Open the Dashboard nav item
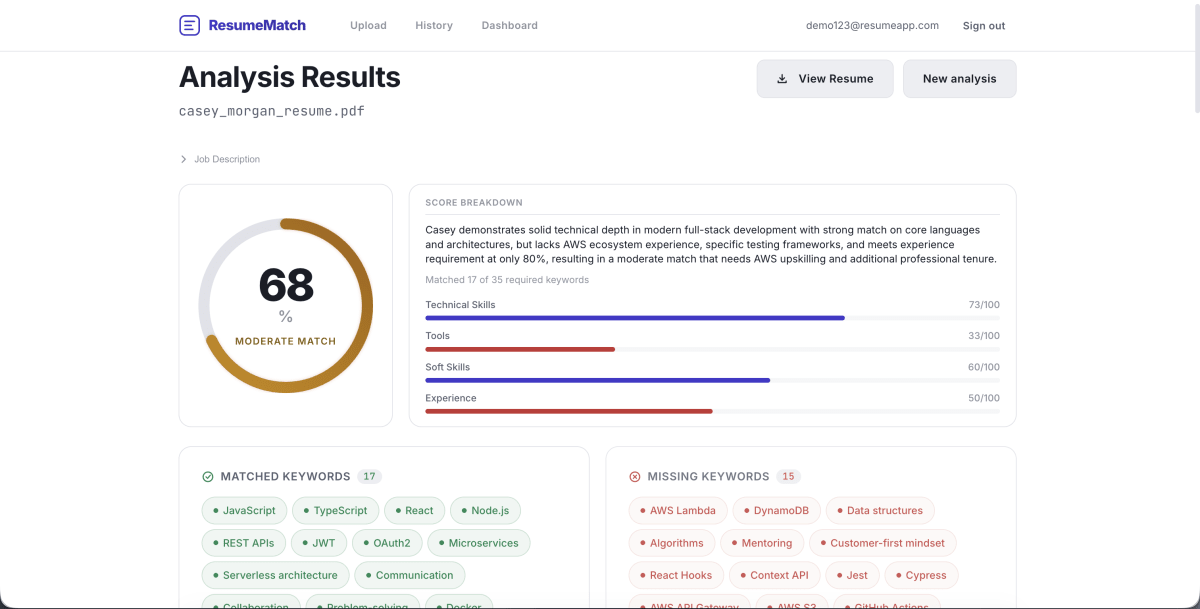Image resolution: width=1200 pixels, height=609 pixels. point(509,26)
